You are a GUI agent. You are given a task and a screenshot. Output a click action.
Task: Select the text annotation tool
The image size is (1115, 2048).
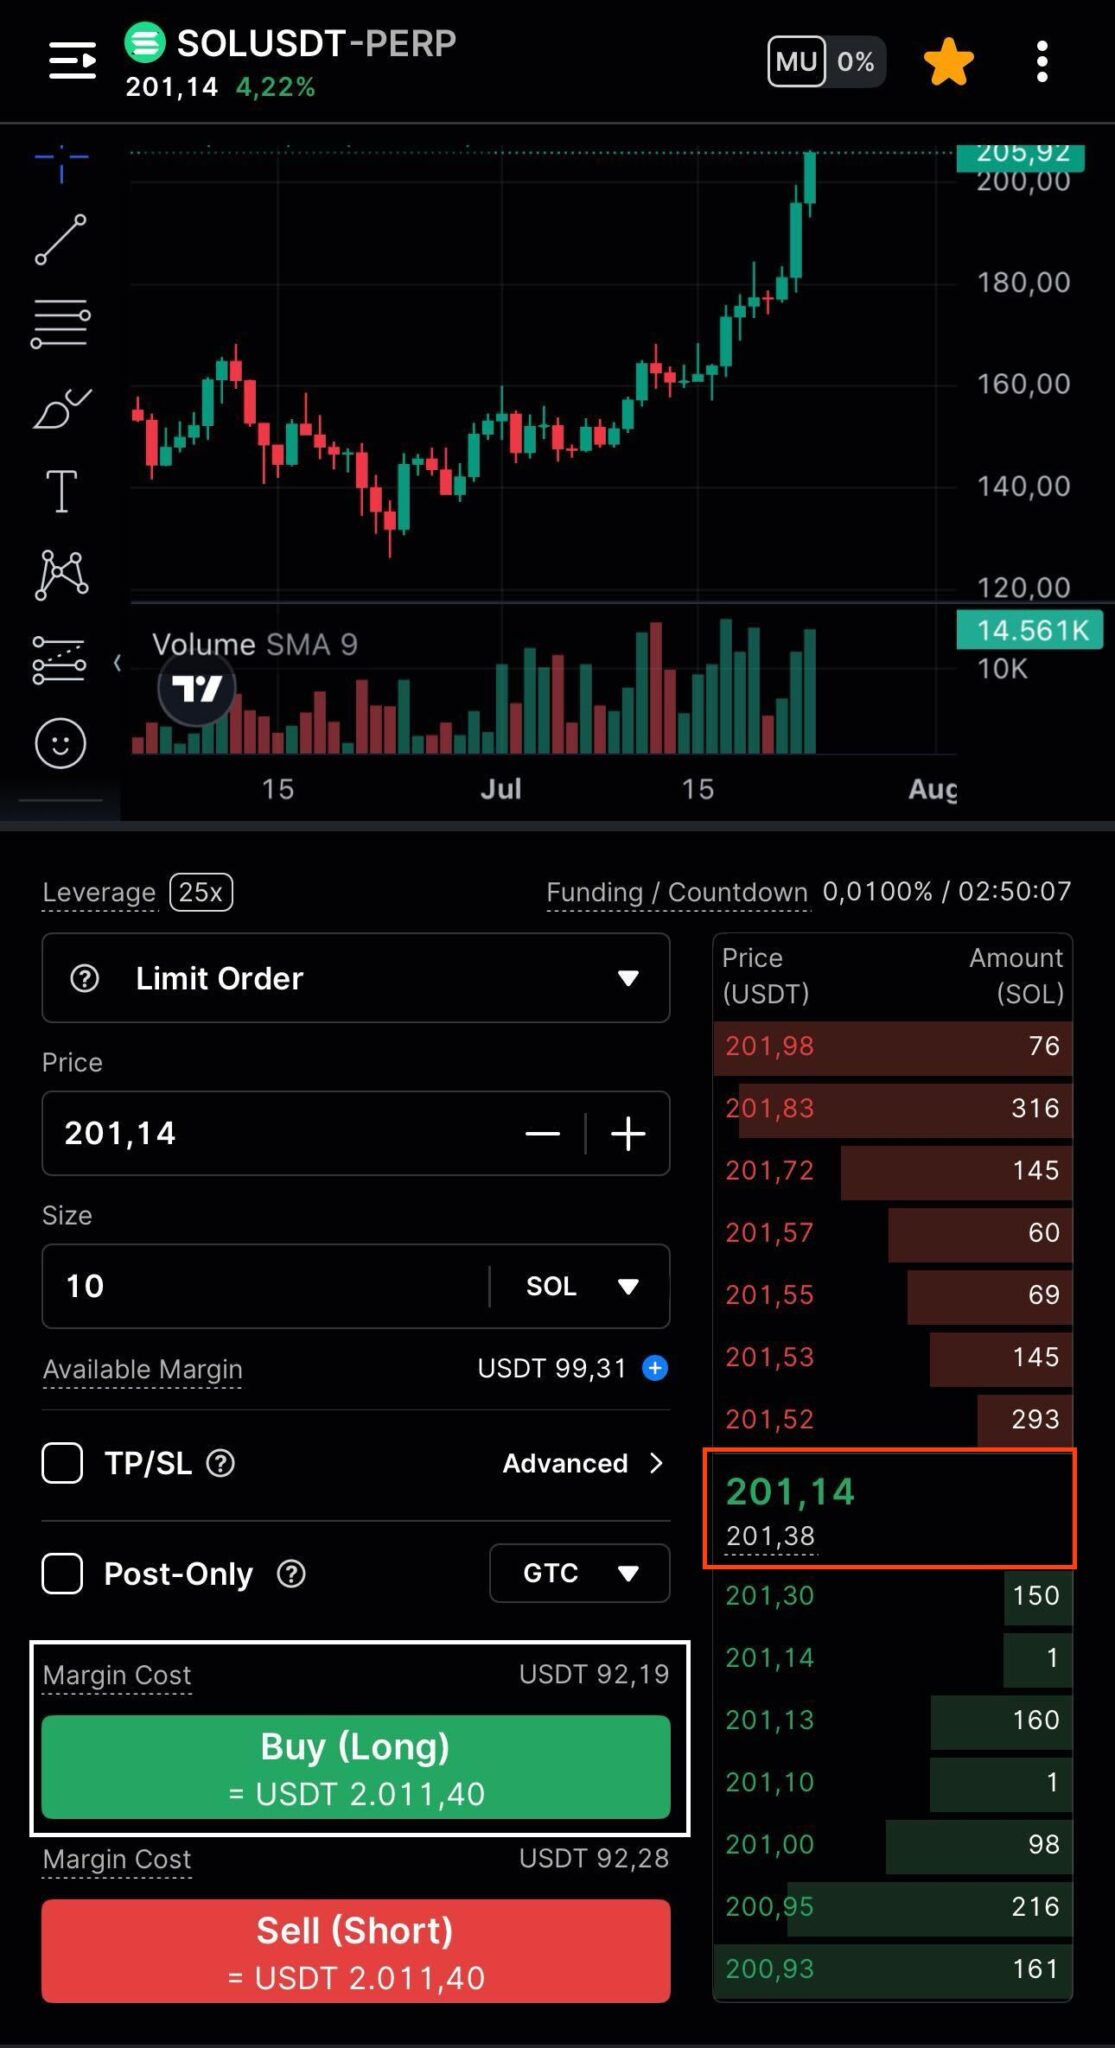[x=61, y=491]
